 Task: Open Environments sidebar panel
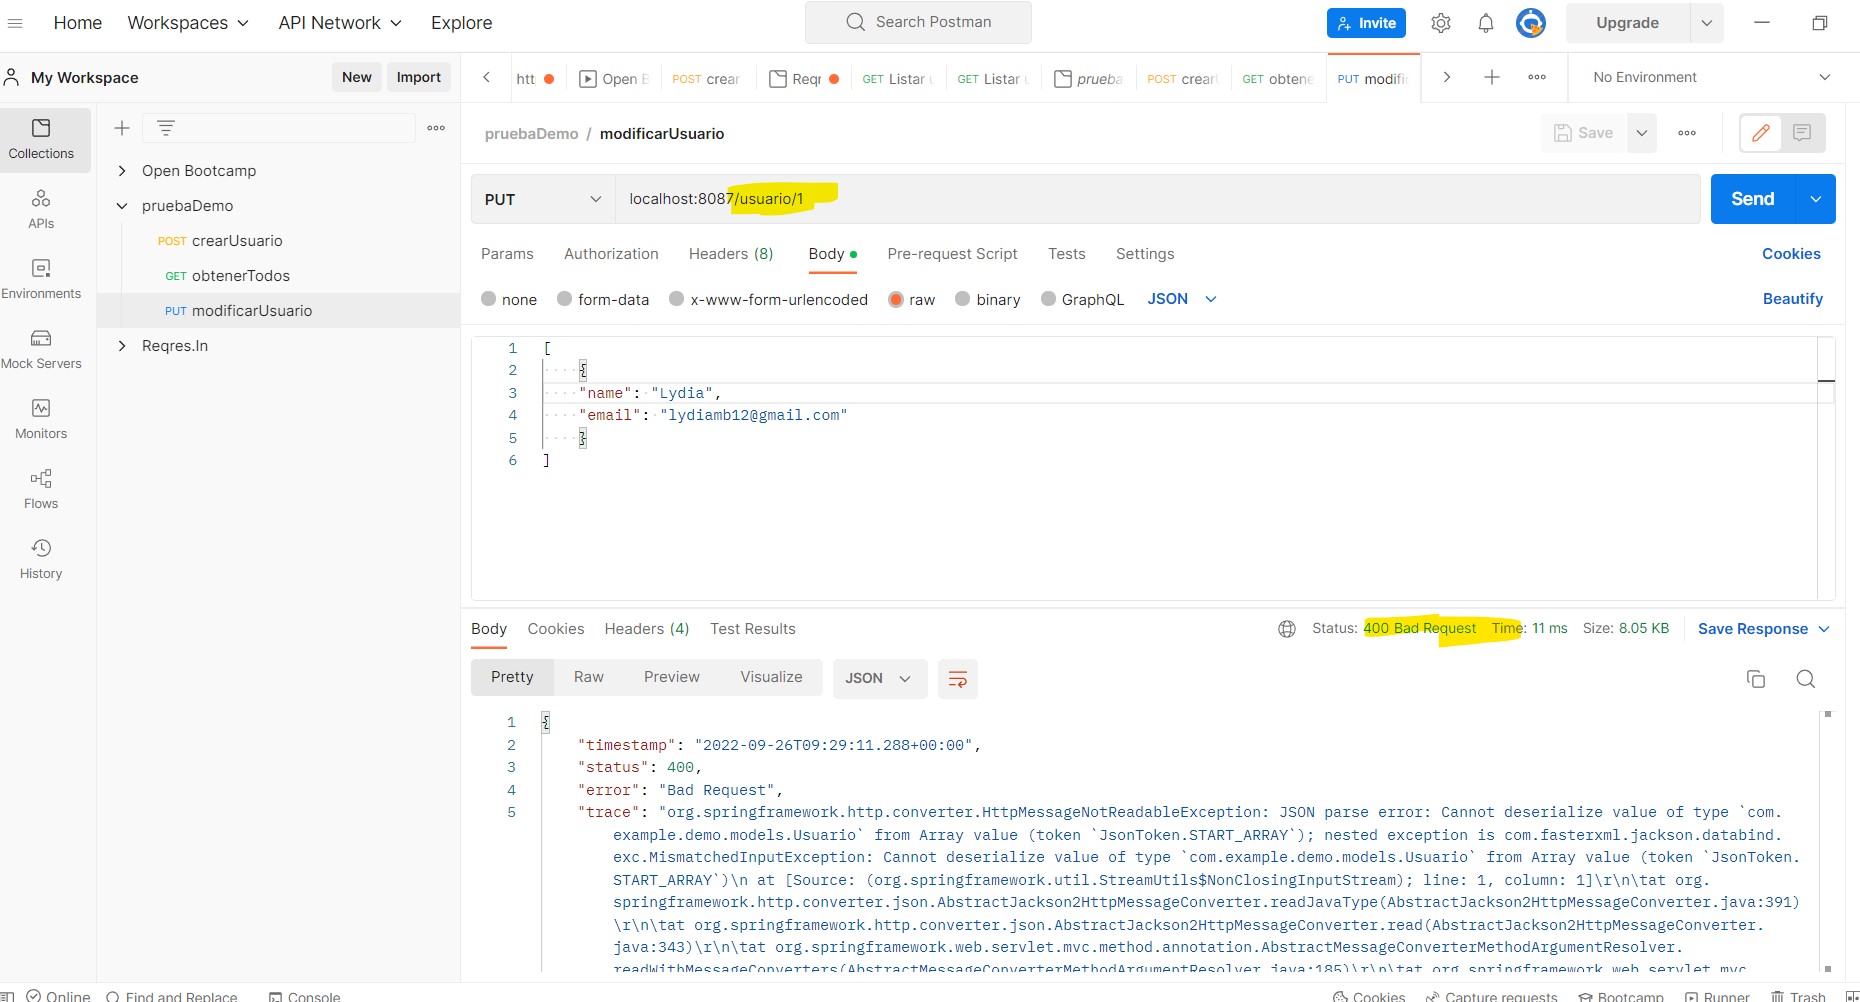[x=41, y=280]
